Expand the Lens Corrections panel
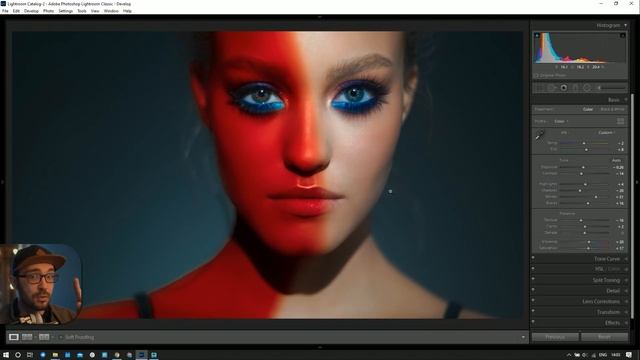 tap(626, 302)
